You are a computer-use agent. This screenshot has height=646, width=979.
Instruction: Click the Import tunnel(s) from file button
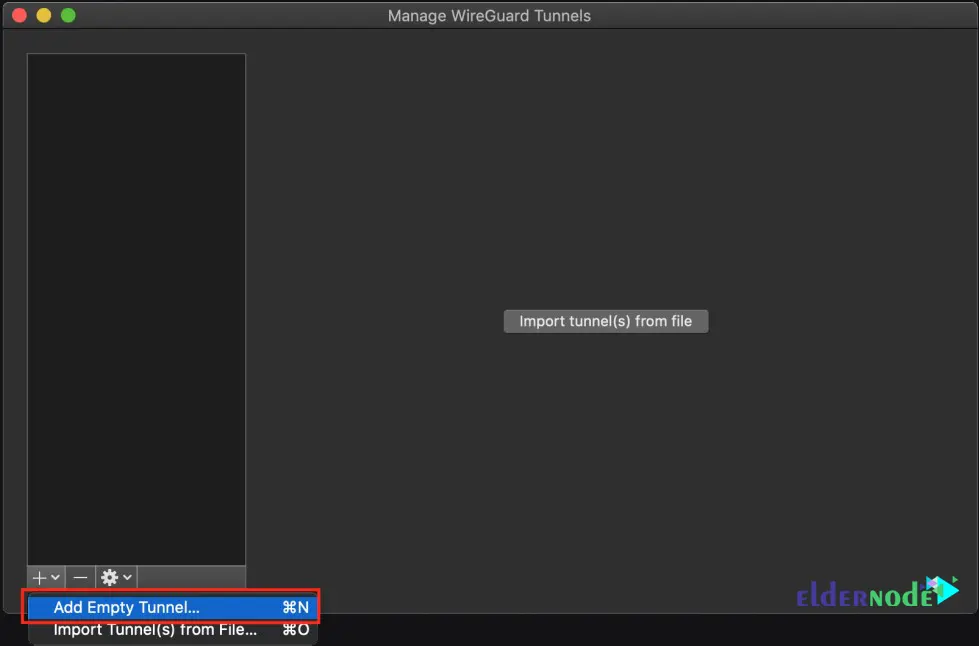tap(605, 321)
